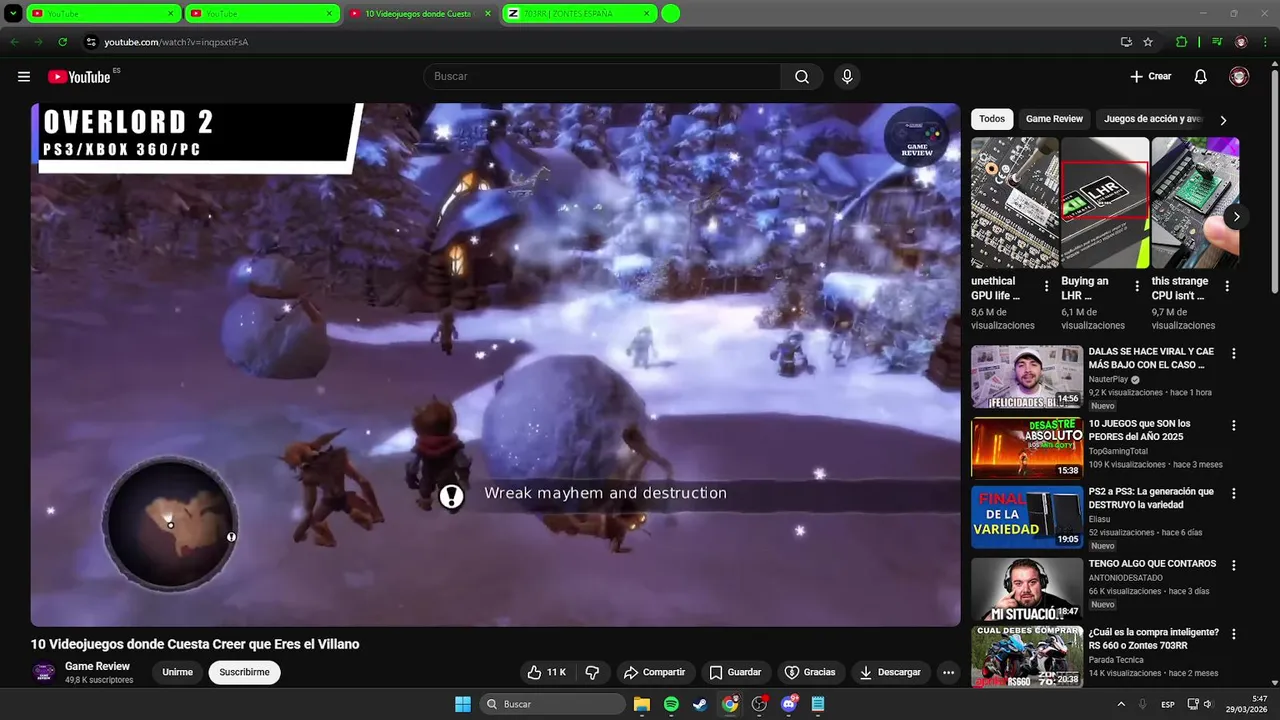Open the DALAS SE HACE VIRAL video thumbnail

[1027, 377]
